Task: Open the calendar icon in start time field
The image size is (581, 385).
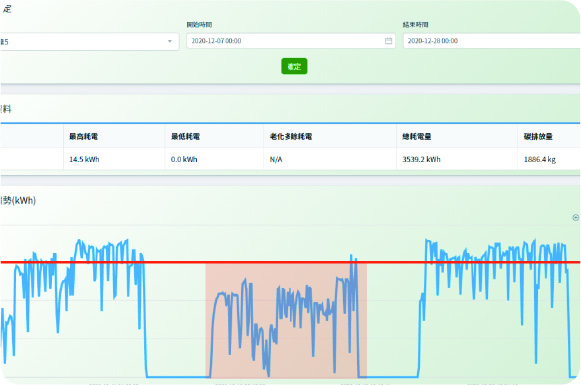Action: [x=388, y=41]
